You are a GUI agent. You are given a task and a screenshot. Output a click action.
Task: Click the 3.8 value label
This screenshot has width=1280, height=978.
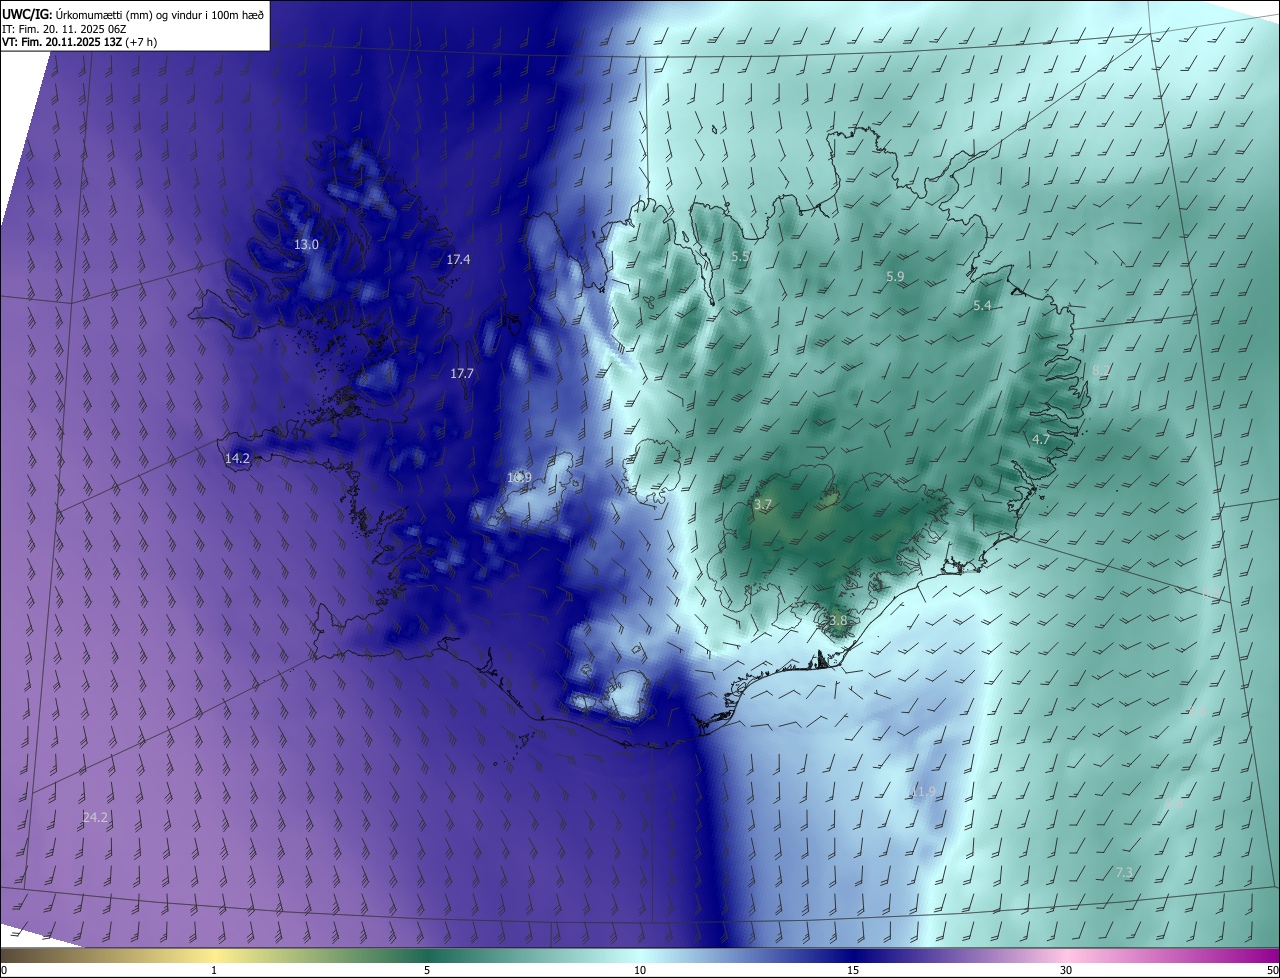838,621
